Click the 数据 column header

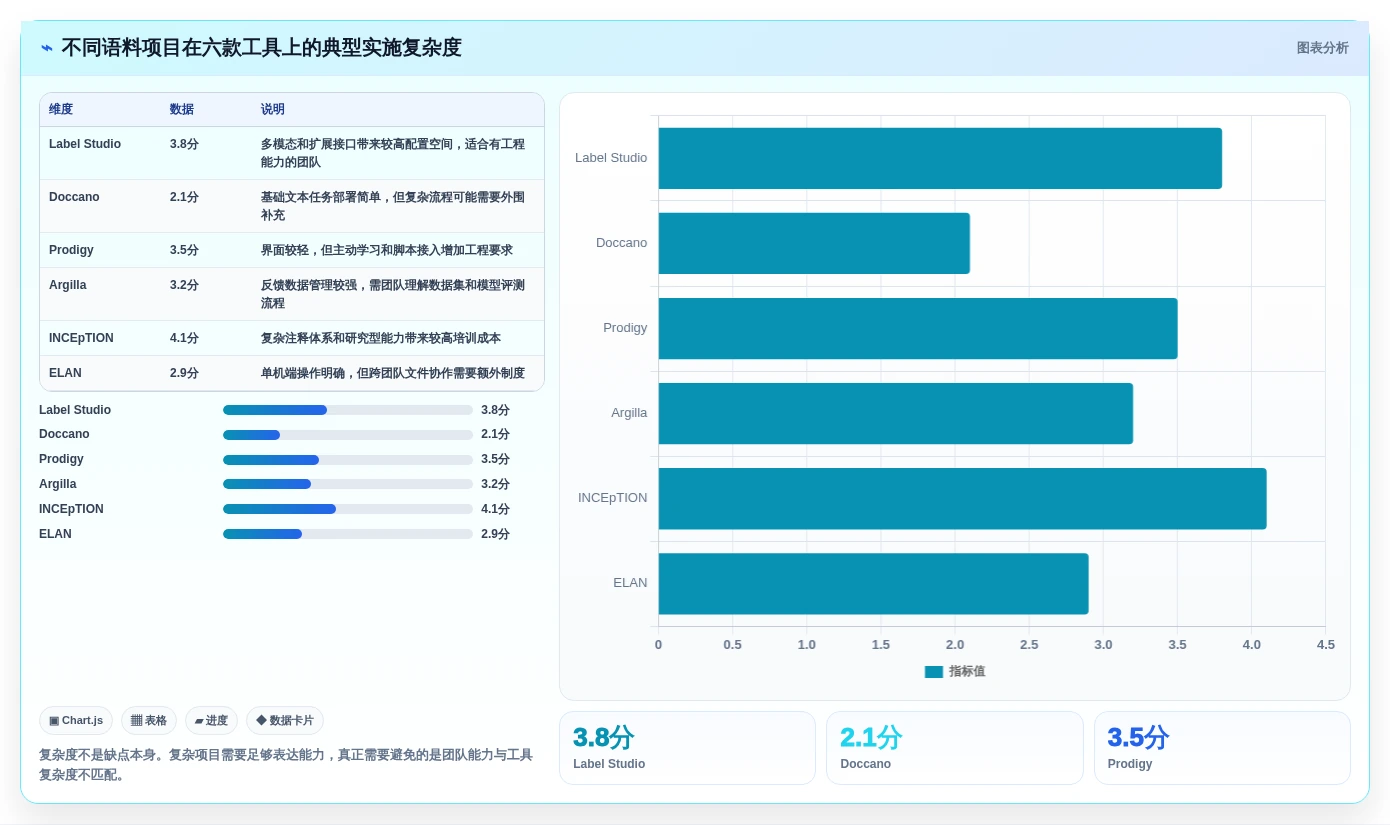point(182,109)
